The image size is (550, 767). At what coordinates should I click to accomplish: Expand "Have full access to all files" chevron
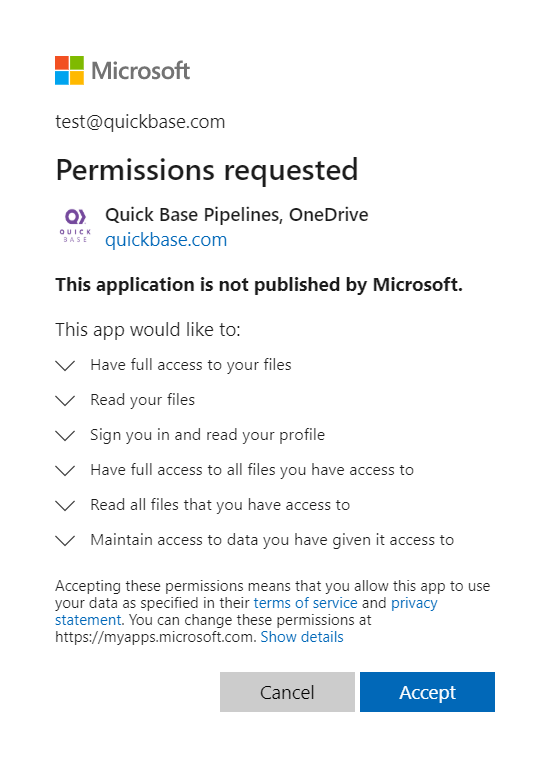pyautogui.click(x=65, y=471)
